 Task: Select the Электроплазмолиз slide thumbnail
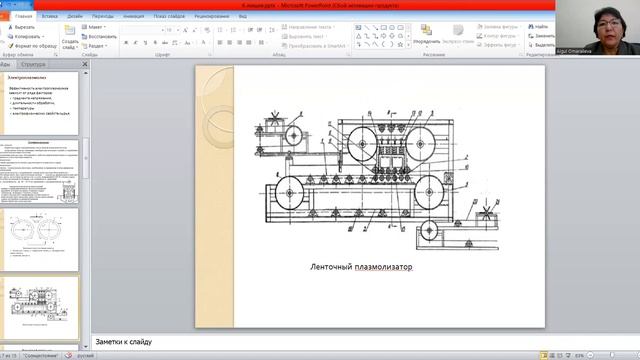tap(39, 103)
